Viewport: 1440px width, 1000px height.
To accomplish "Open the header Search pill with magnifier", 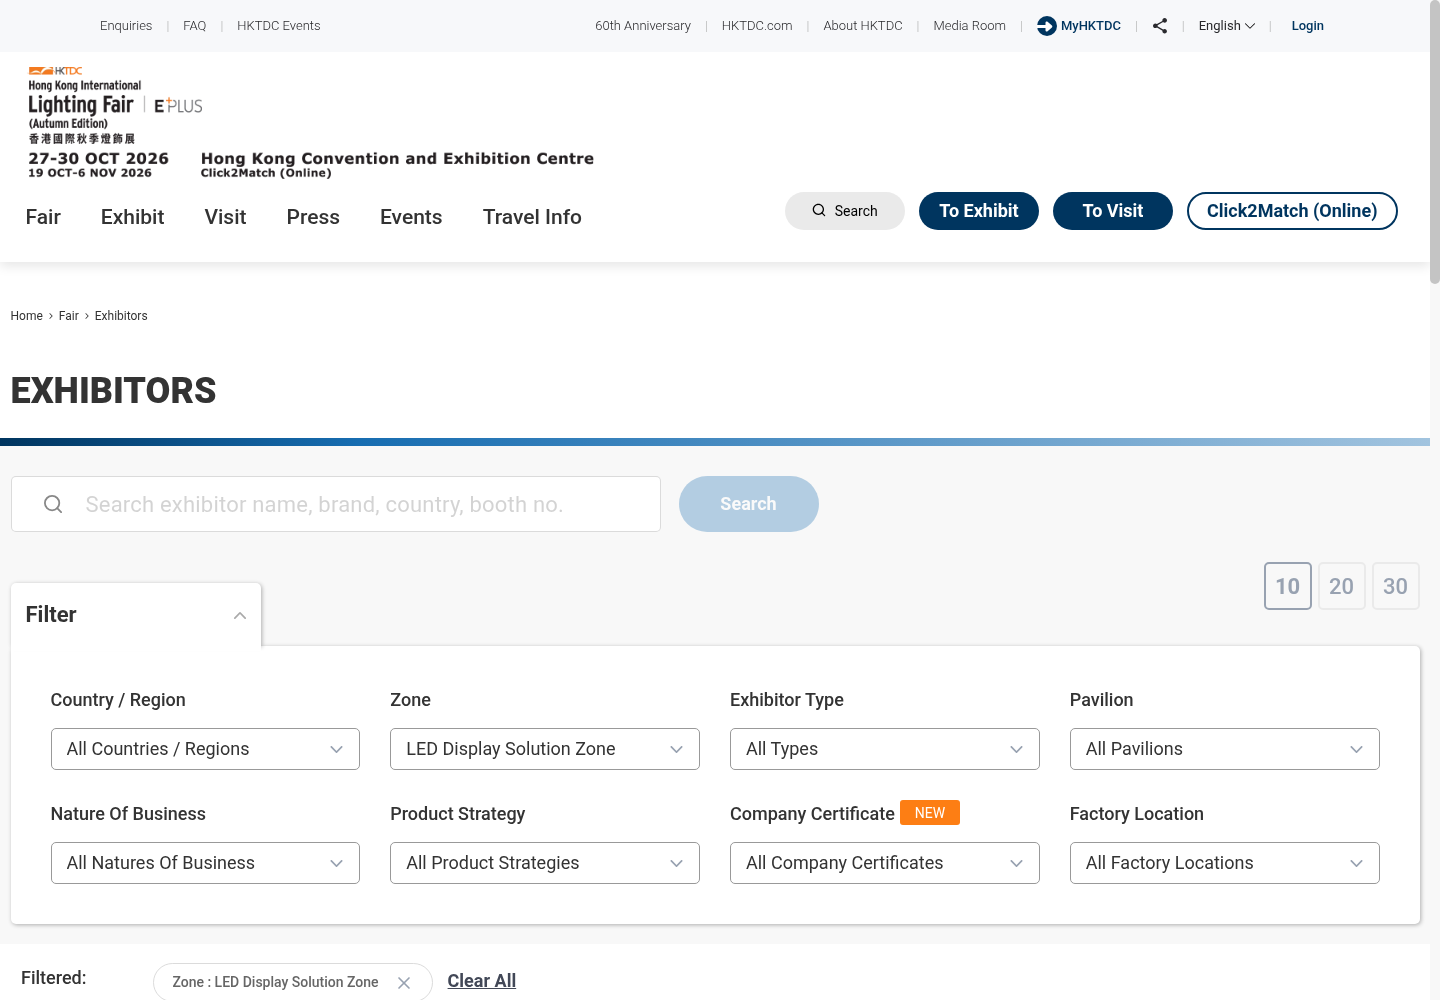I will (x=845, y=211).
